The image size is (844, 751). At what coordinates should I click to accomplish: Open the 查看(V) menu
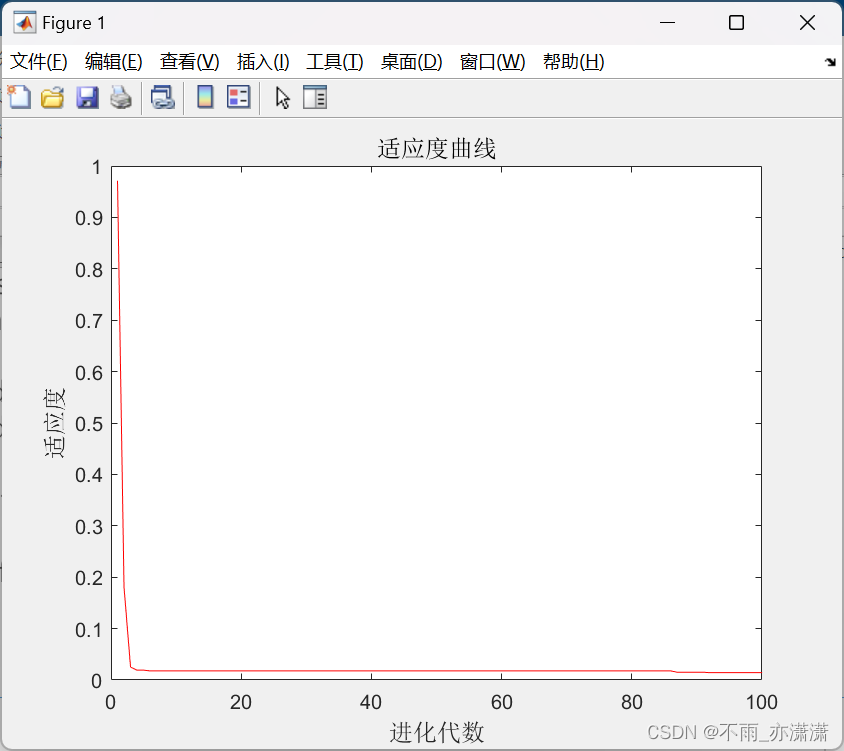[x=189, y=62]
